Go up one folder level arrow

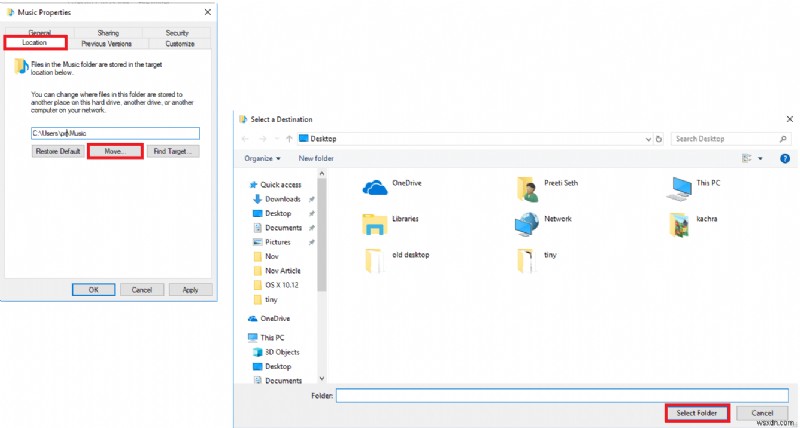pyautogui.click(x=289, y=139)
